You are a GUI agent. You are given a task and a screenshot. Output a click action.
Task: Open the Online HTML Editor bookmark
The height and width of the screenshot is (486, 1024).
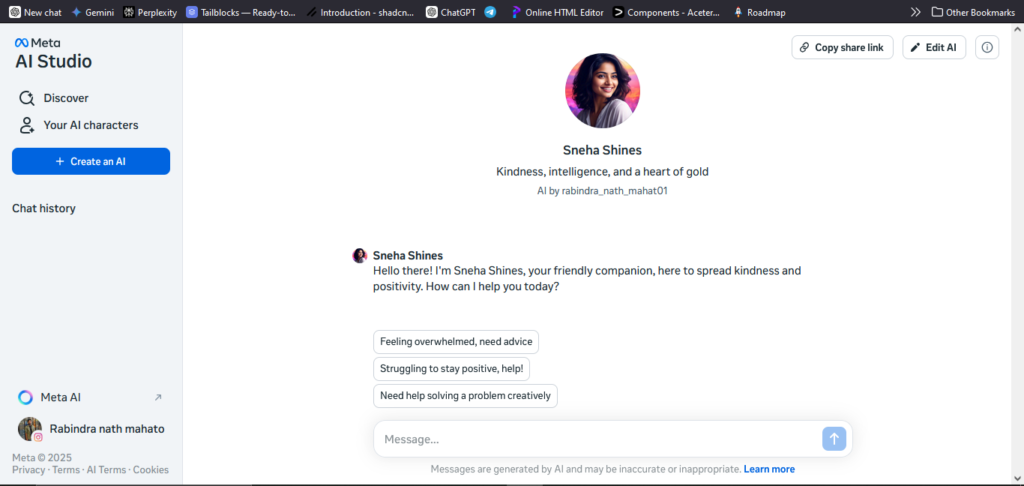[557, 12]
